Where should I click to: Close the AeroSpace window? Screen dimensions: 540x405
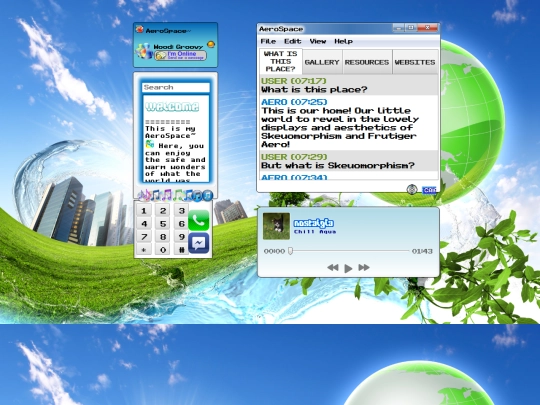(427, 28)
